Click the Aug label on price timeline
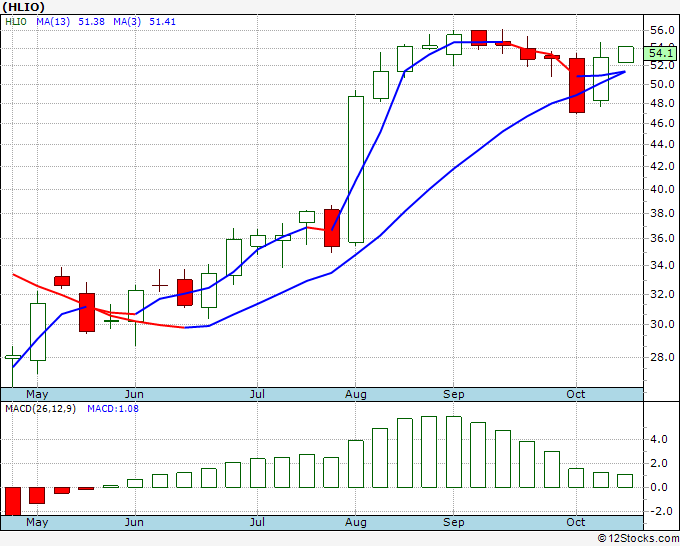The width and height of the screenshot is (680, 546). click(356, 394)
